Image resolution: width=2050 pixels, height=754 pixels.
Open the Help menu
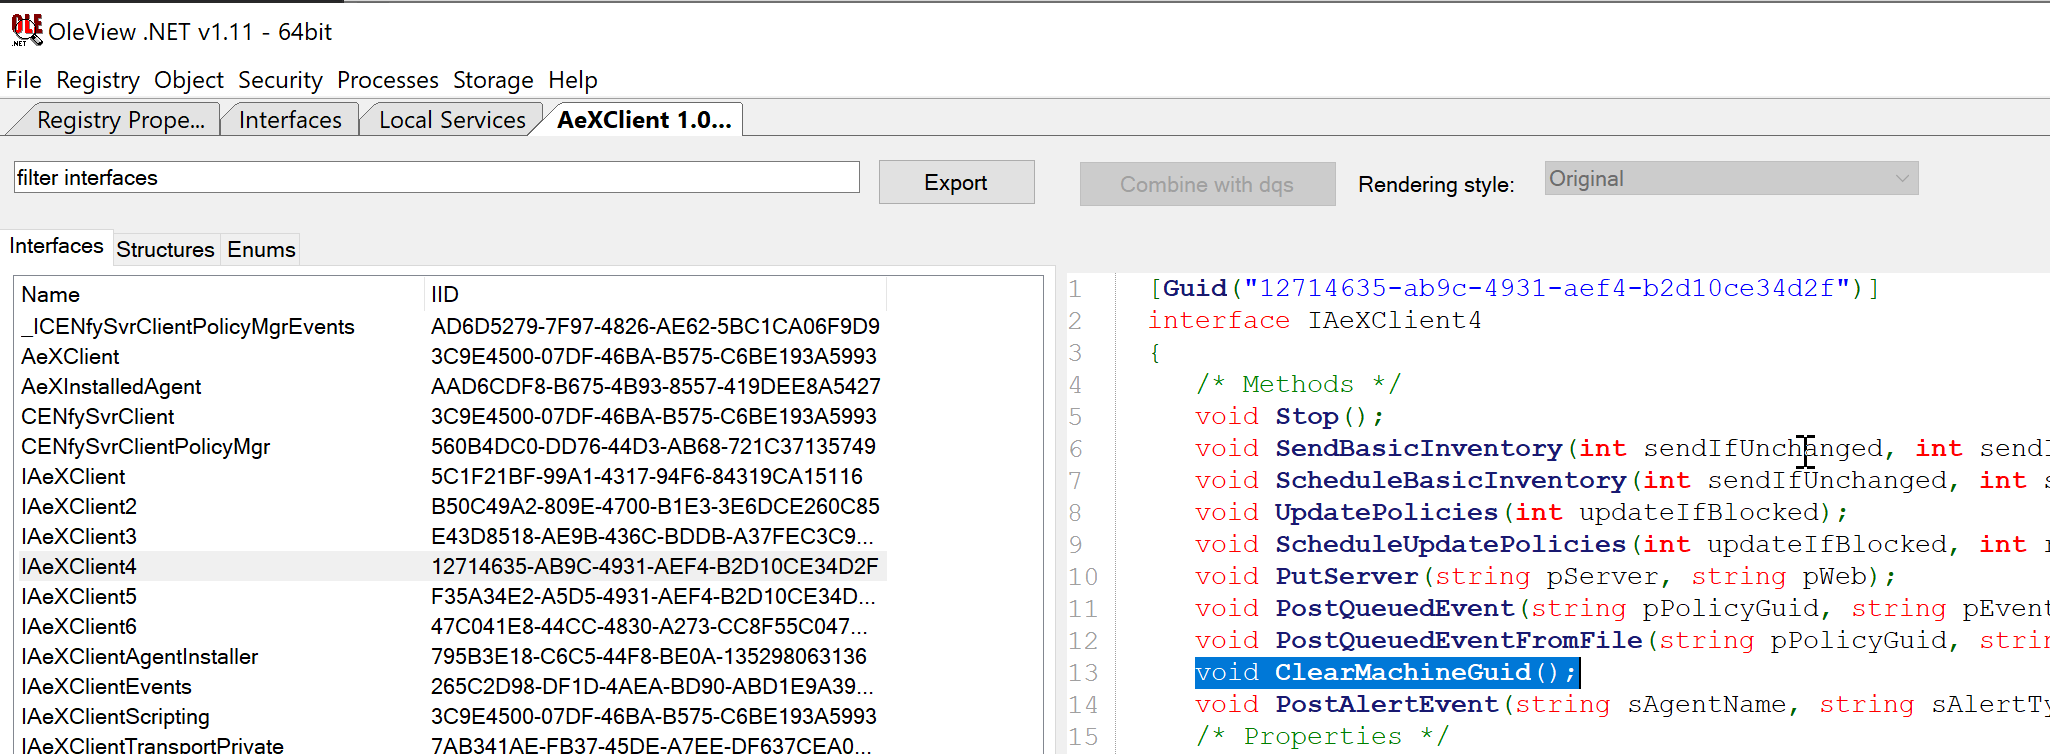pos(573,80)
